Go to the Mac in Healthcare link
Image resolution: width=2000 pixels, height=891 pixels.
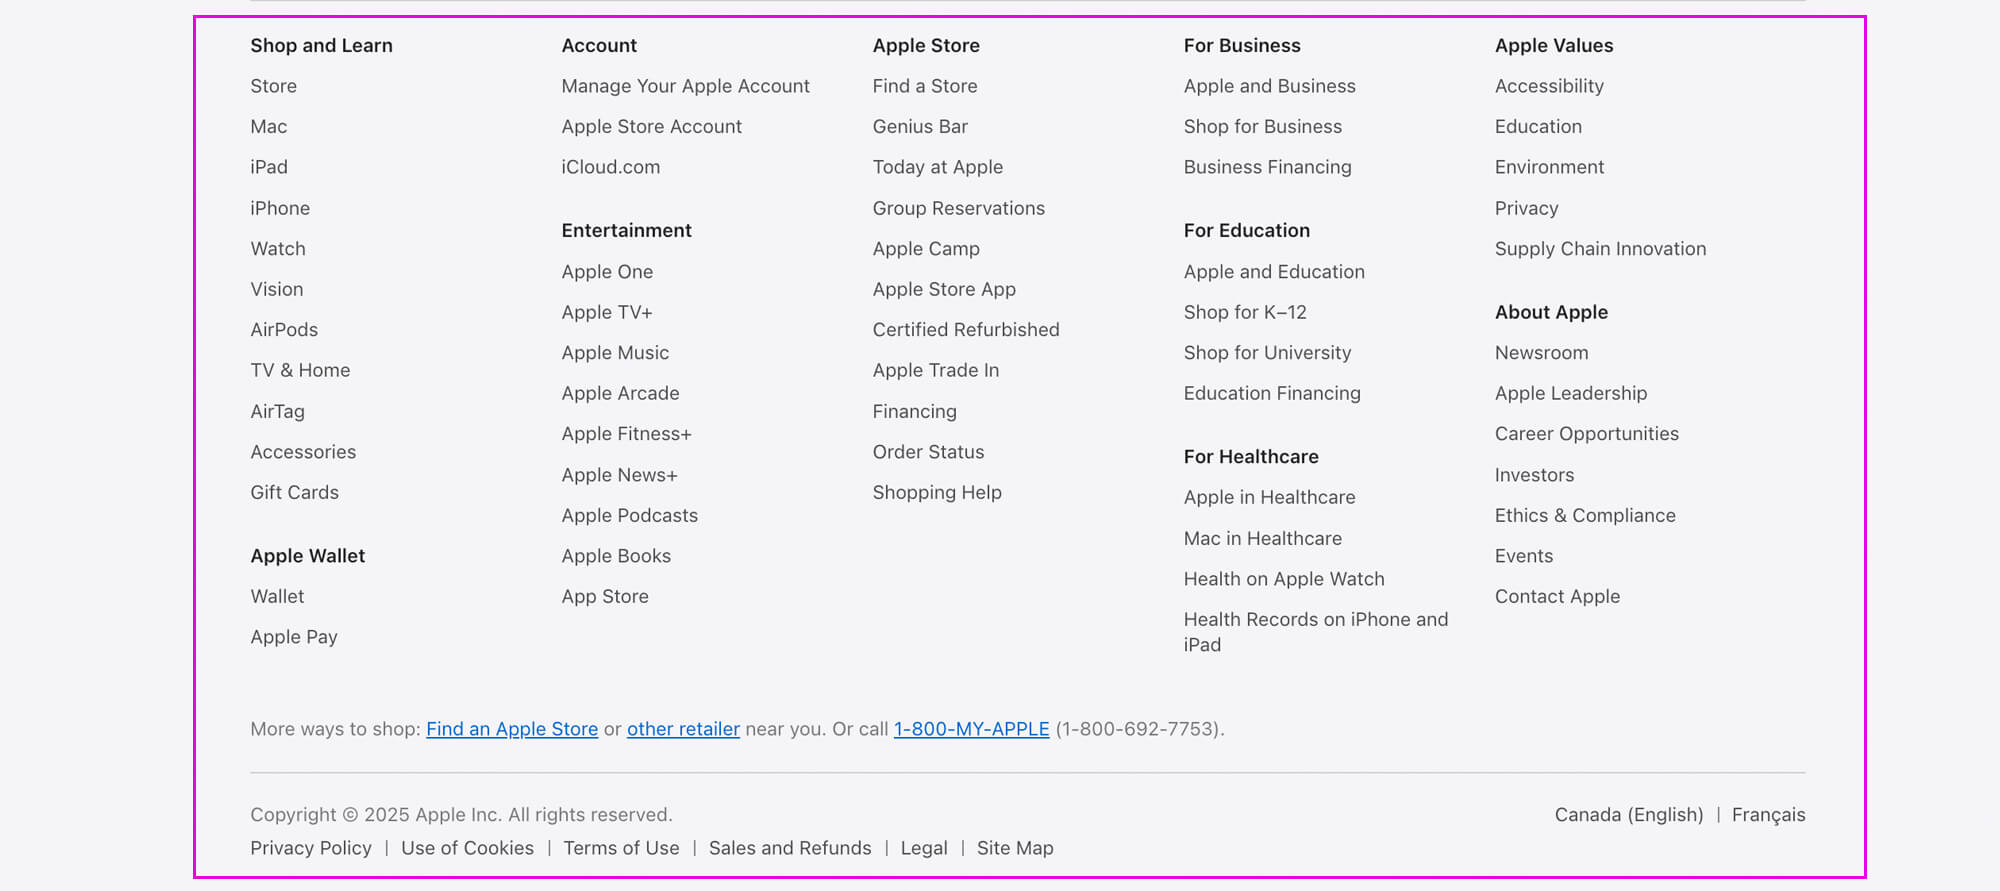click(1262, 538)
